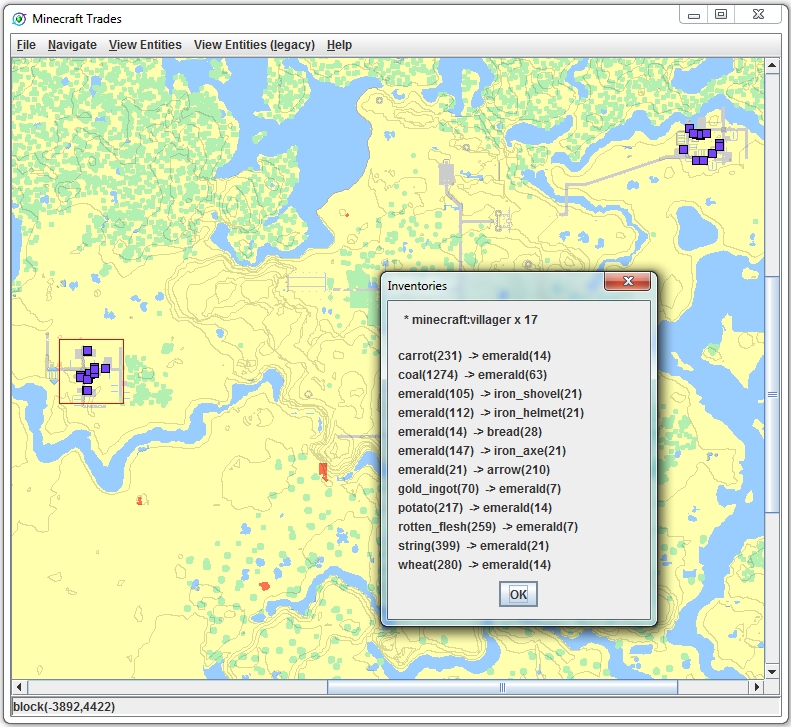Open the View Entities menu
Image resolution: width=791 pixels, height=727 pixels.
point(145,45)
